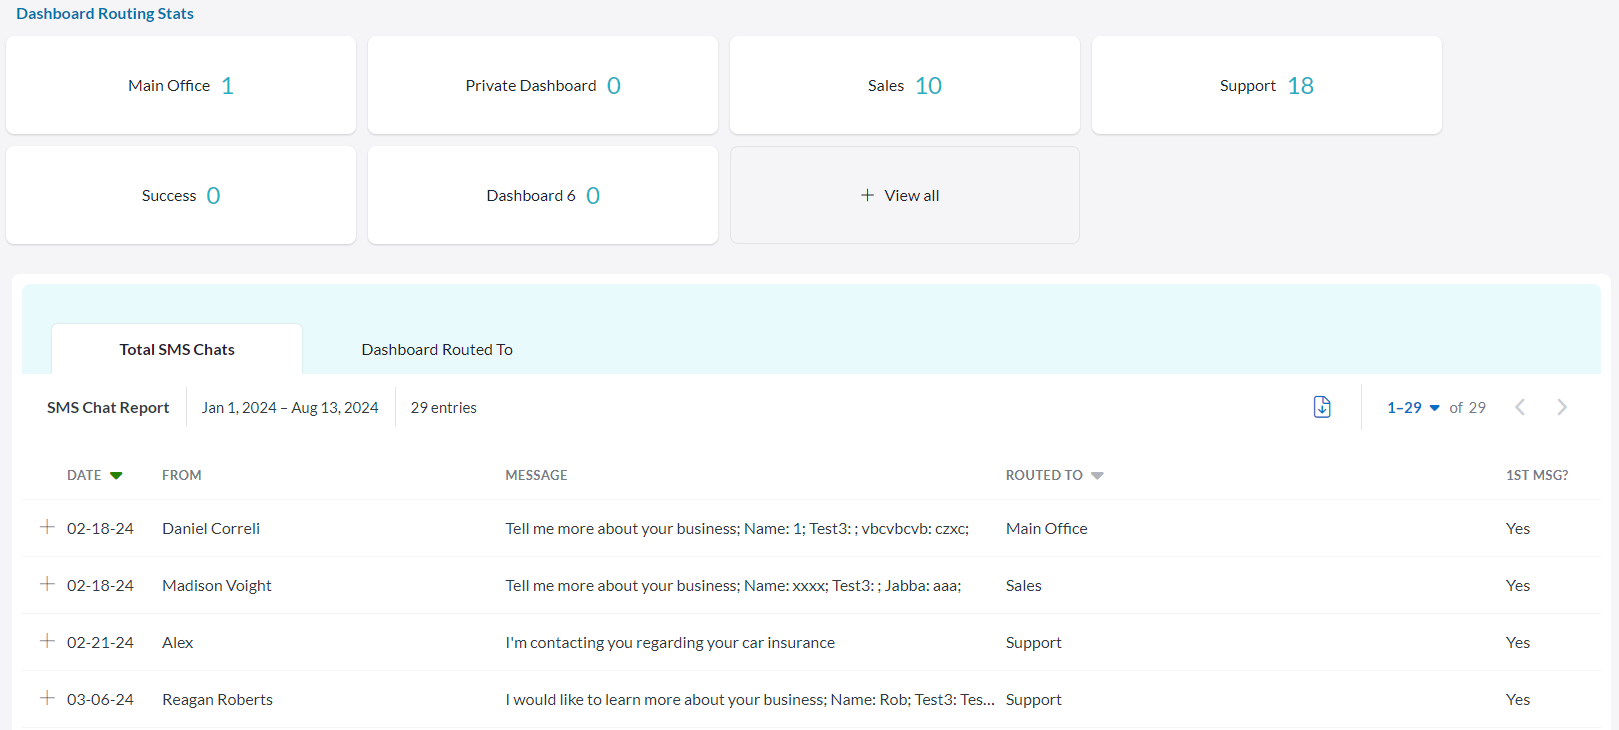This screenshot has height=730, width=1619.
Task: Open the Support dashboard card
Action: pyautogui.click(x=1266, y=86)
